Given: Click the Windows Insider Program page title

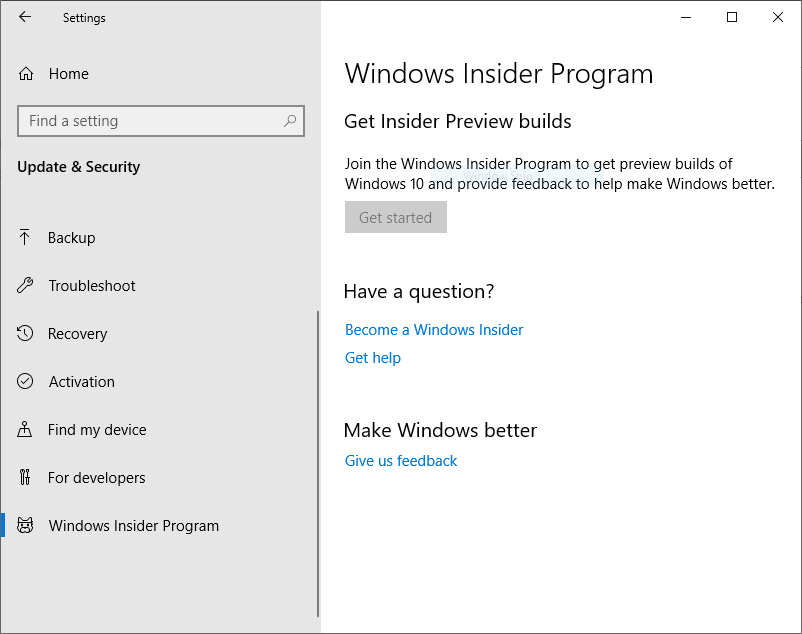Looking at the screenshot, I should pyautogui.click(x=499, y=74).
